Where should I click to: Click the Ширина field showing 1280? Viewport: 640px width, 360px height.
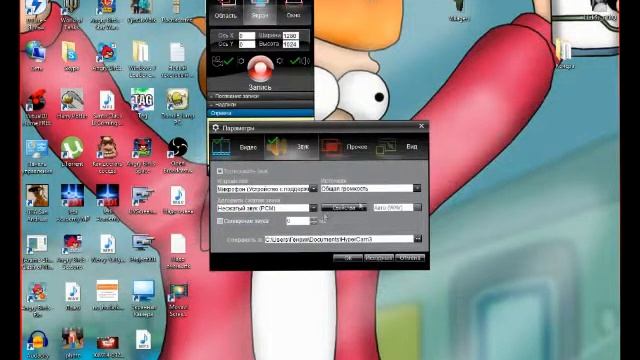[x=291, y=36]
